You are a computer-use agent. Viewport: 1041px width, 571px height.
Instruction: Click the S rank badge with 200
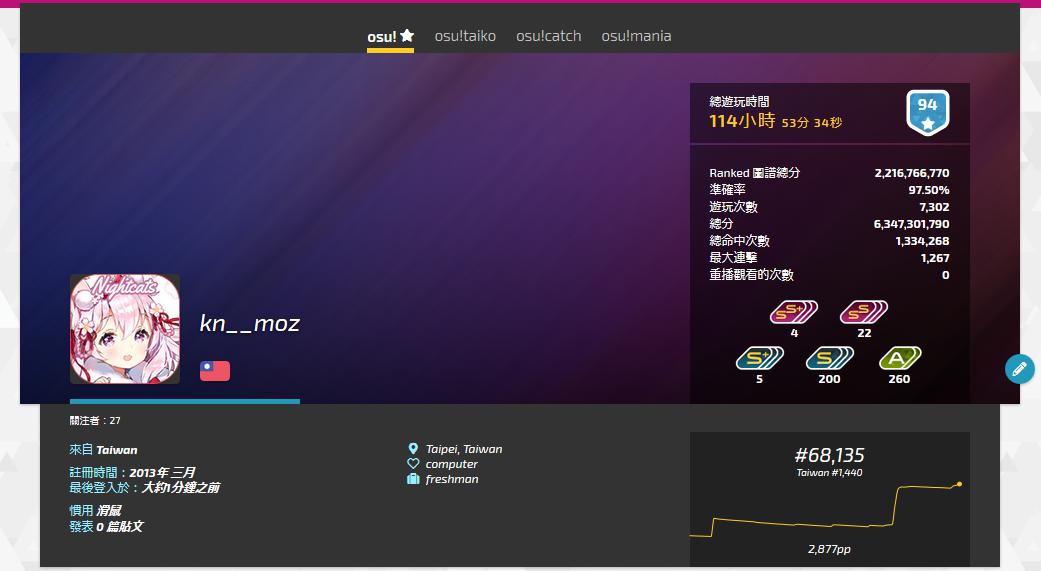coord(829,359)
